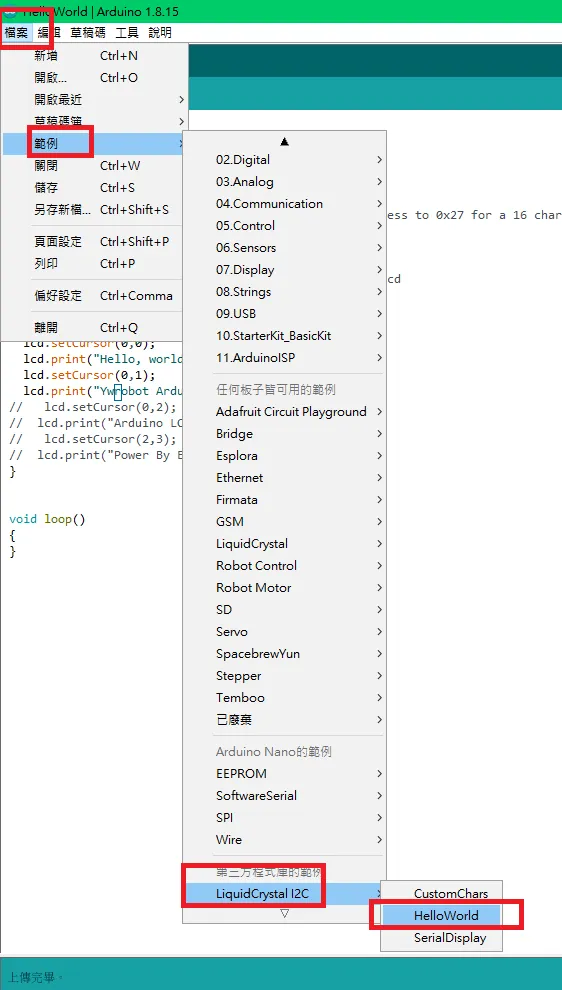This screenshot has width=562, height=990.
Task: Expand 10.StarterKit_BasicKit examples submenu
Action: pyautogui.click(x=284, y=336)
